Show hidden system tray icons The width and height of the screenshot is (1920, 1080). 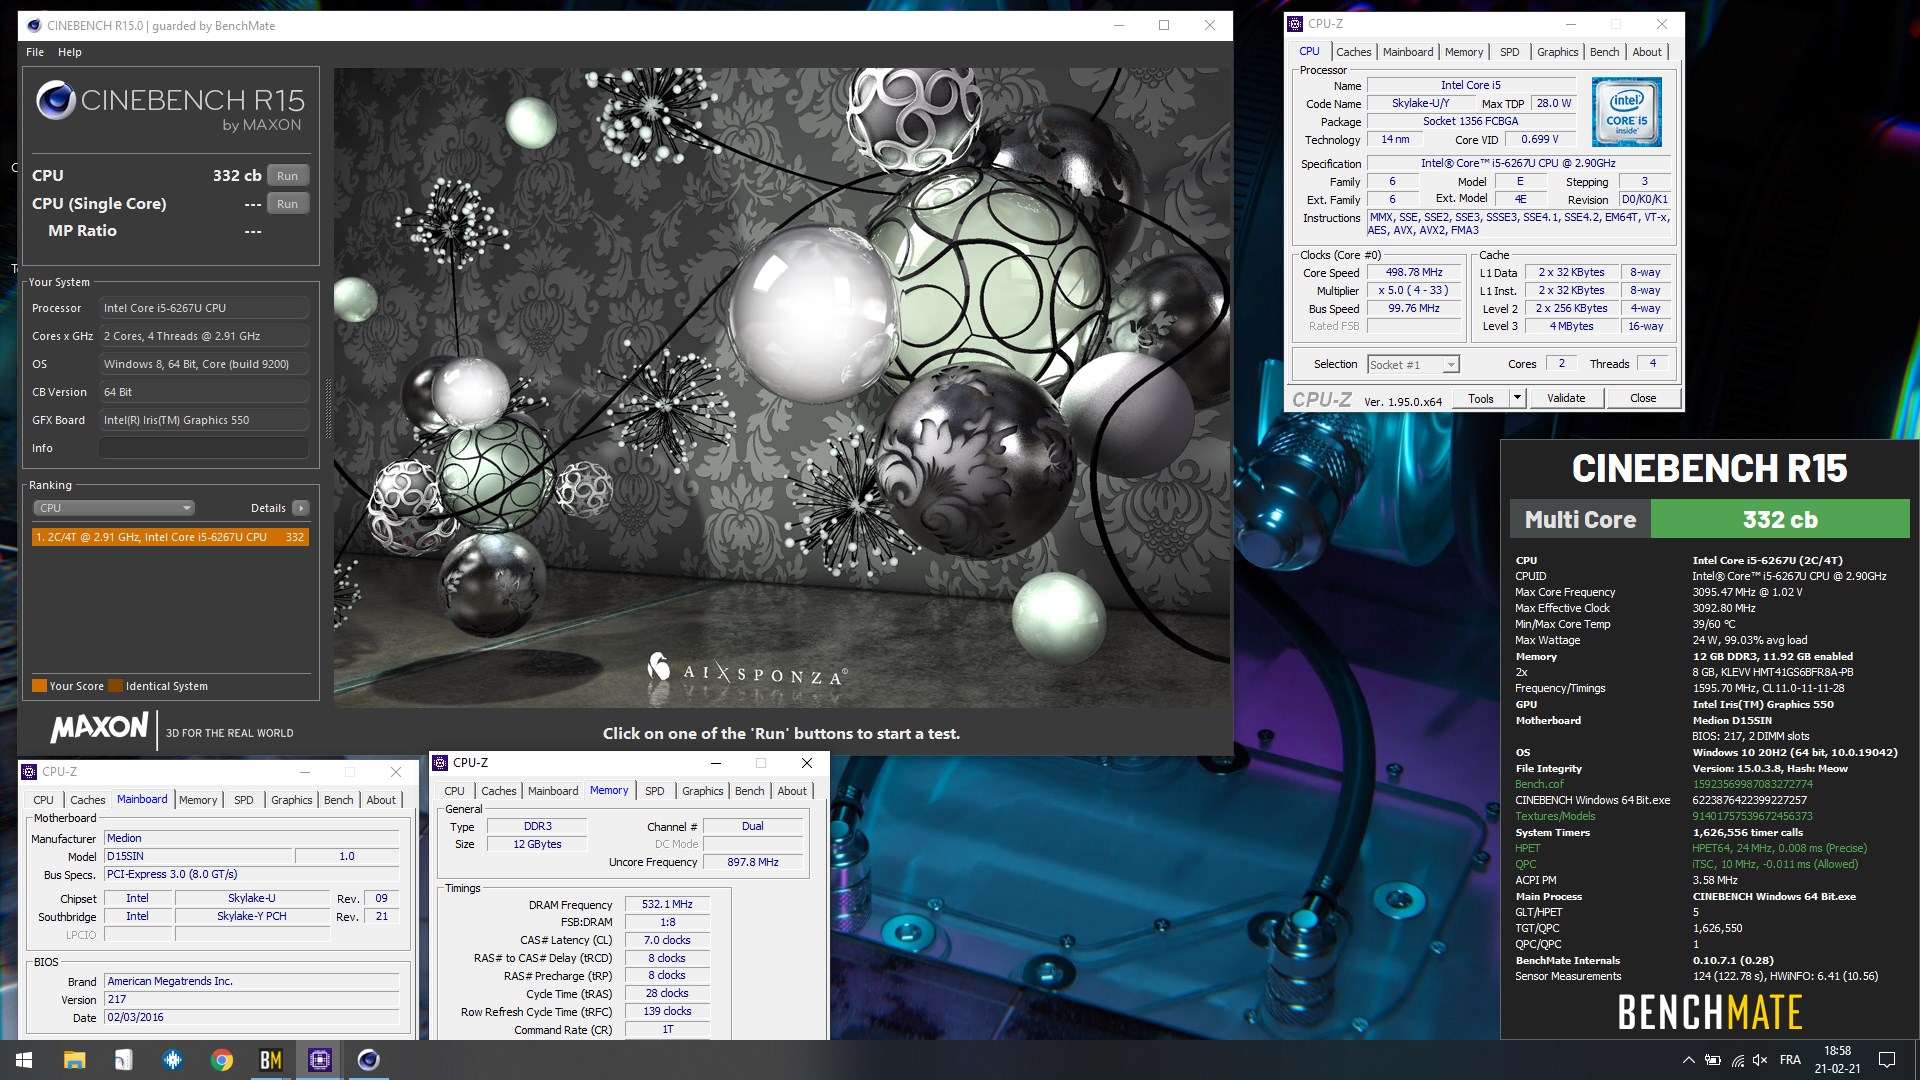pyautogui.click(x=1688, y=1060)
